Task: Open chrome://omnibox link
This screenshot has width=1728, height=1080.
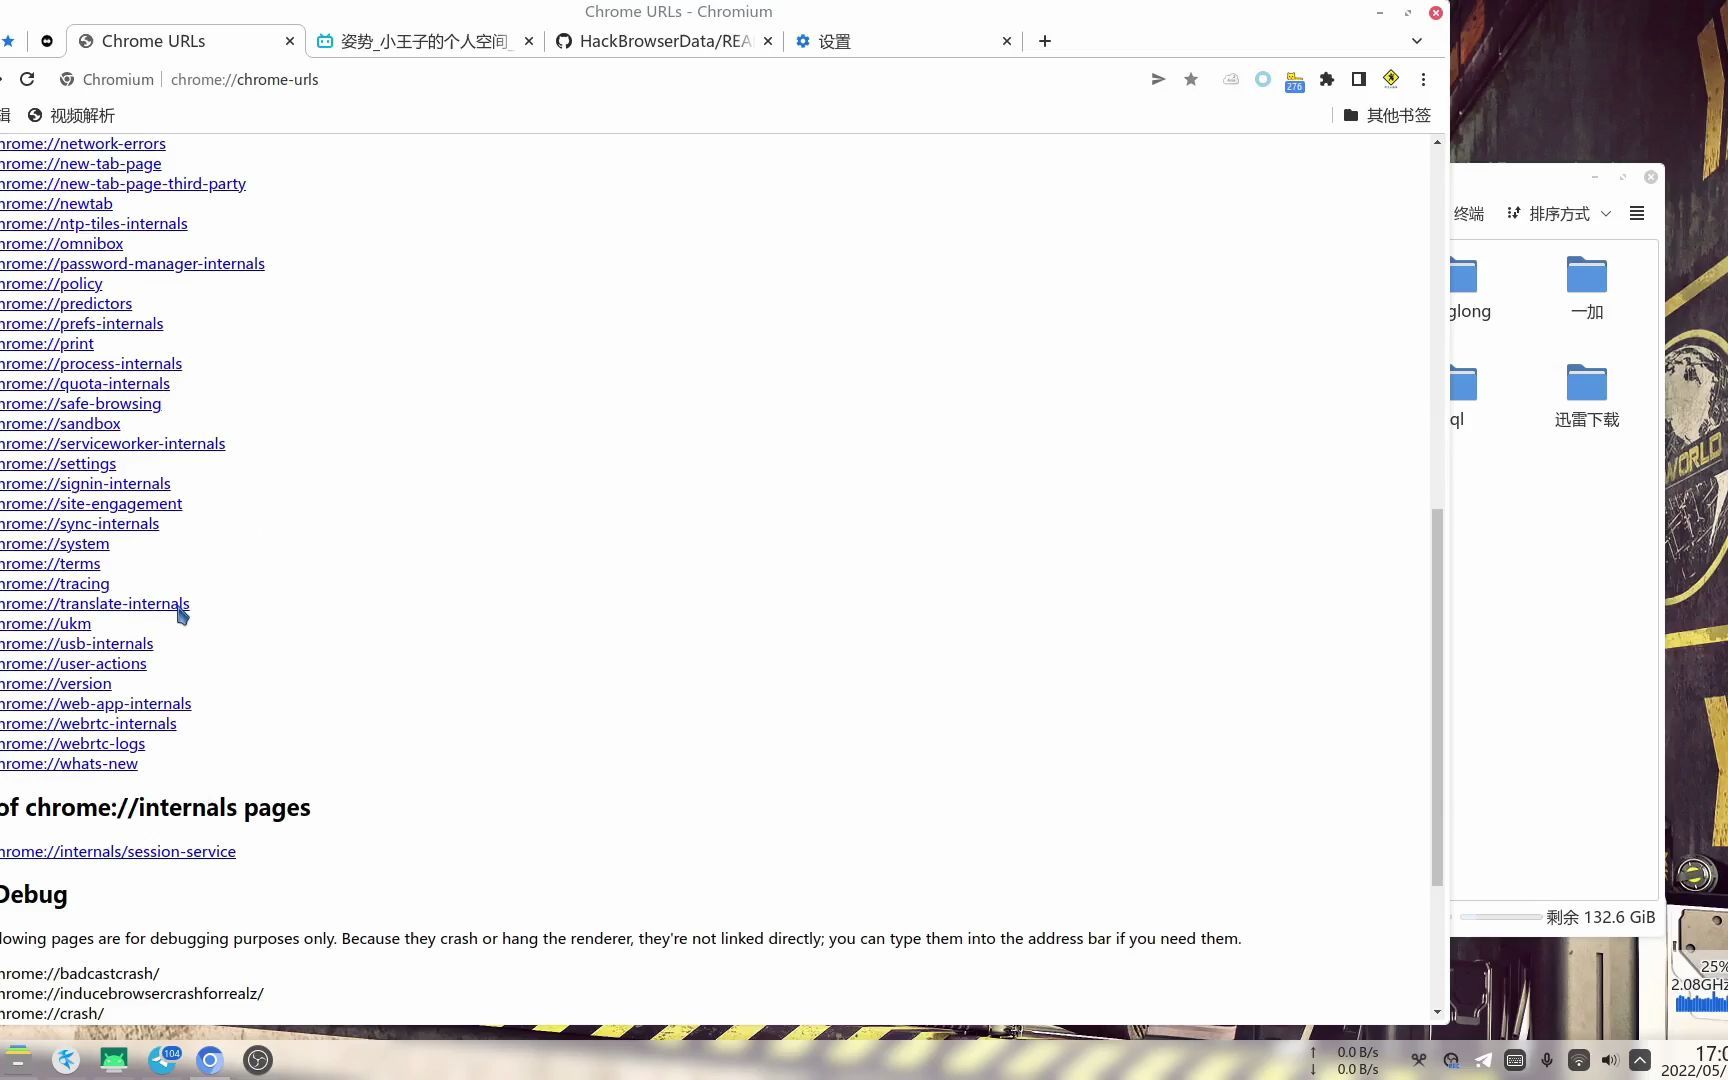Action: 62,243
